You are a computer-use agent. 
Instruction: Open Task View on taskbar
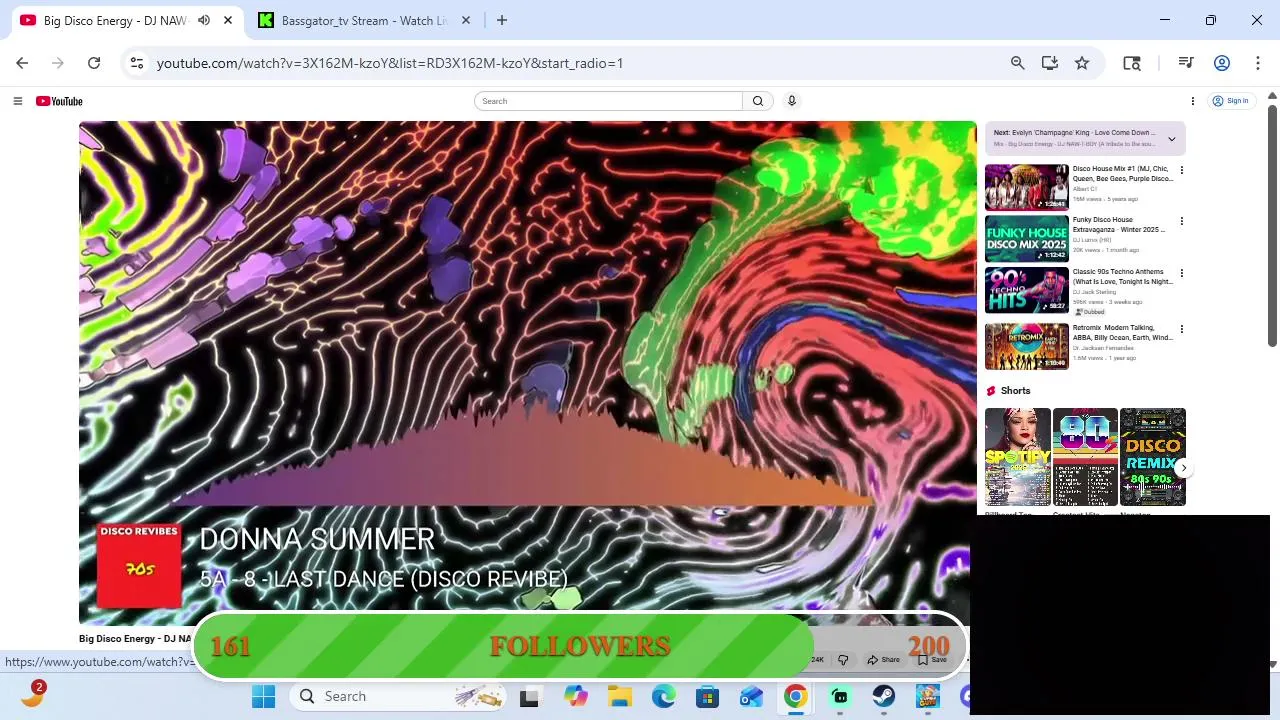(x=529, y=696)
